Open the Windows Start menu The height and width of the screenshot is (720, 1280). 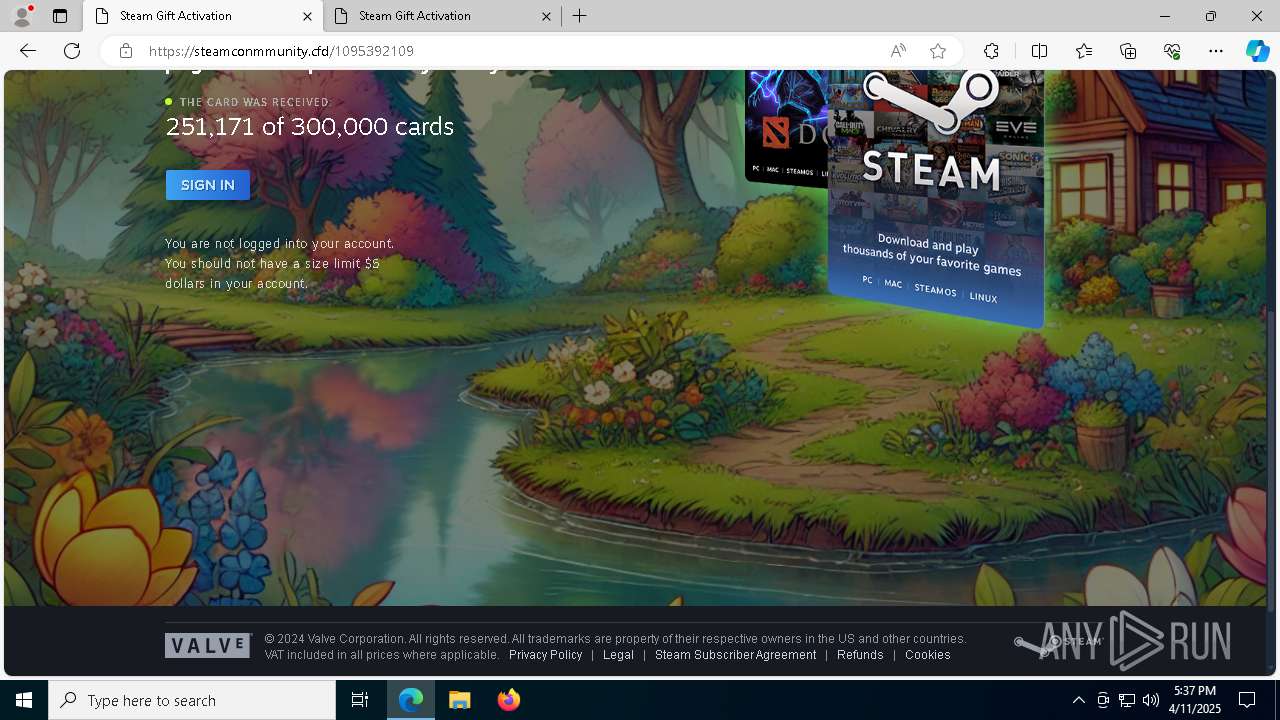(x=24, y=700)
